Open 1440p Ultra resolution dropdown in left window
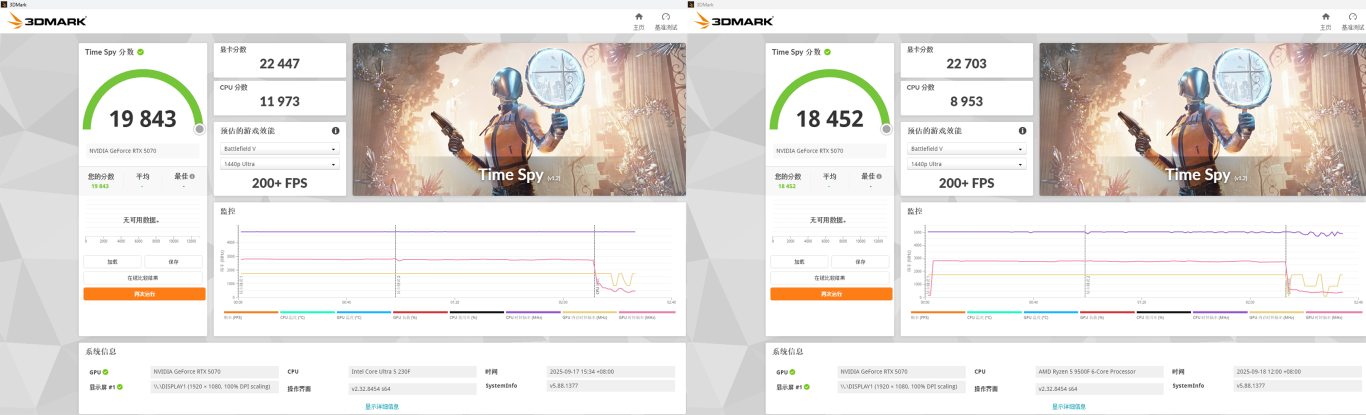The width and height of the screenshot is (1366, 415). tap(280, 164)
